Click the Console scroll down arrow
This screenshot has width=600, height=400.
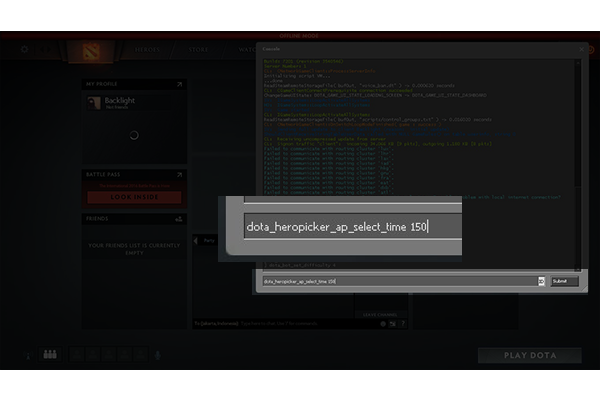point(578,269)
